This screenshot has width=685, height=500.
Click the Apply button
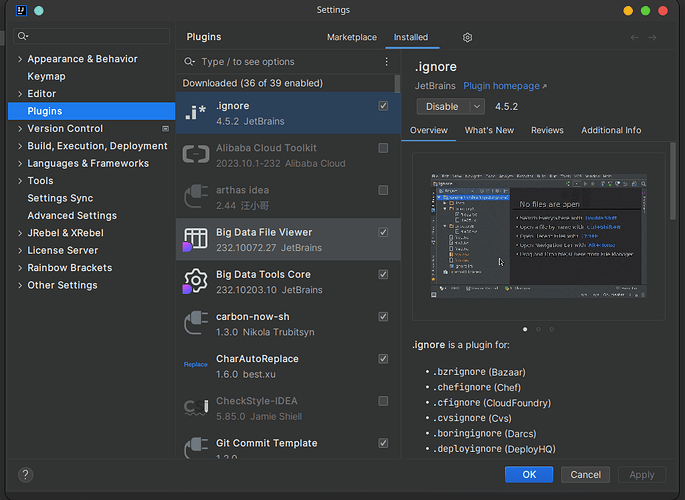tap(642, 475)
